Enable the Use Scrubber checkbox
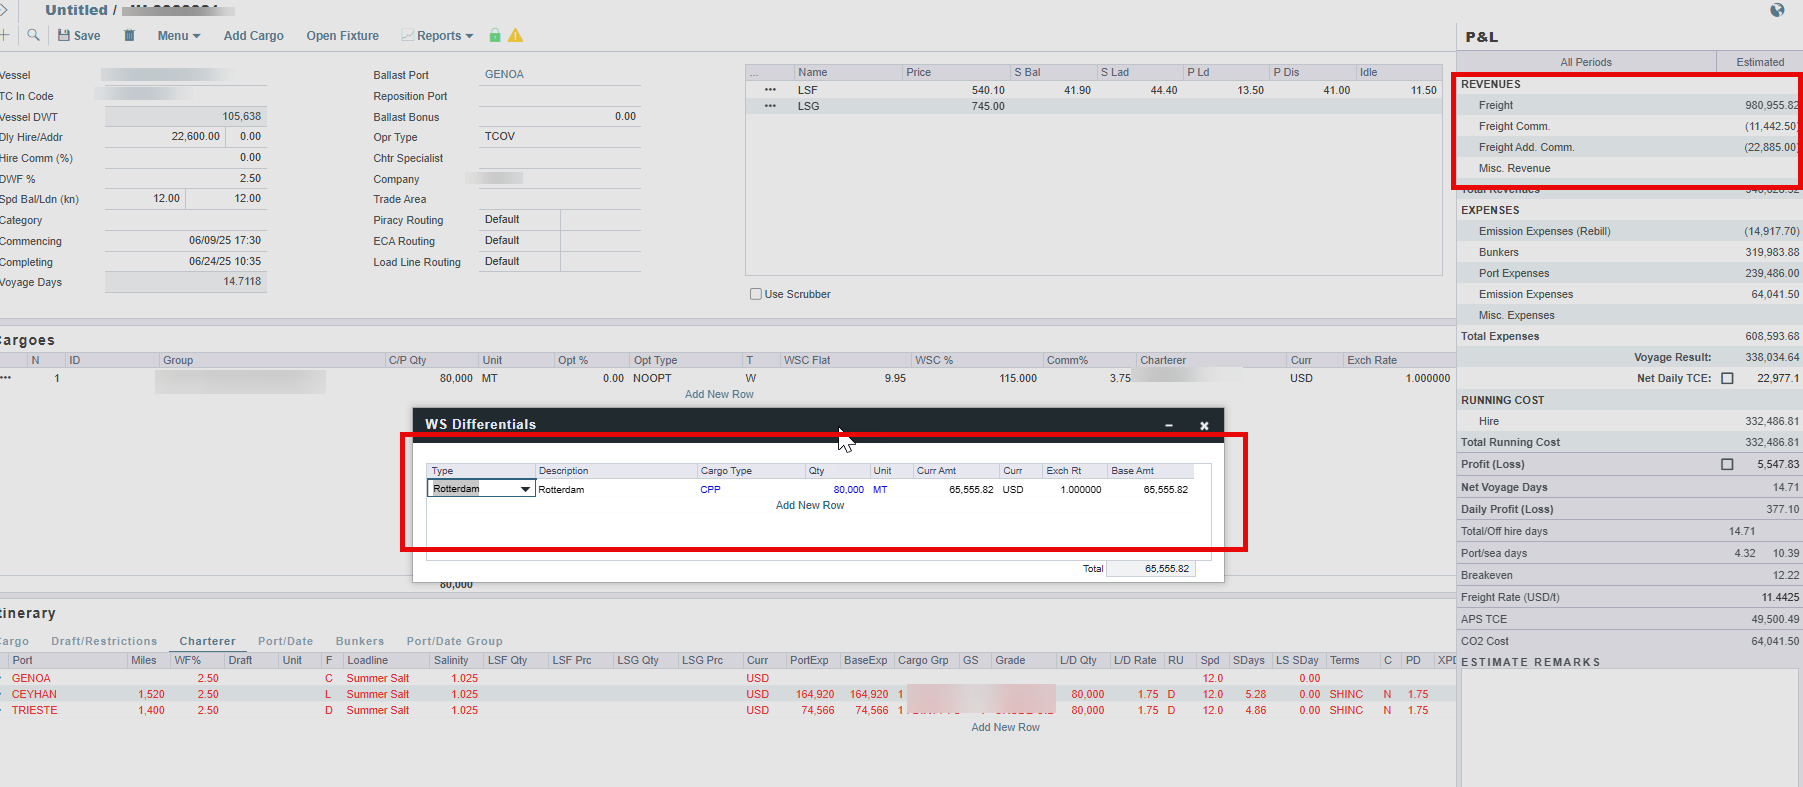The image size is (1803, 787). [756, 294]
